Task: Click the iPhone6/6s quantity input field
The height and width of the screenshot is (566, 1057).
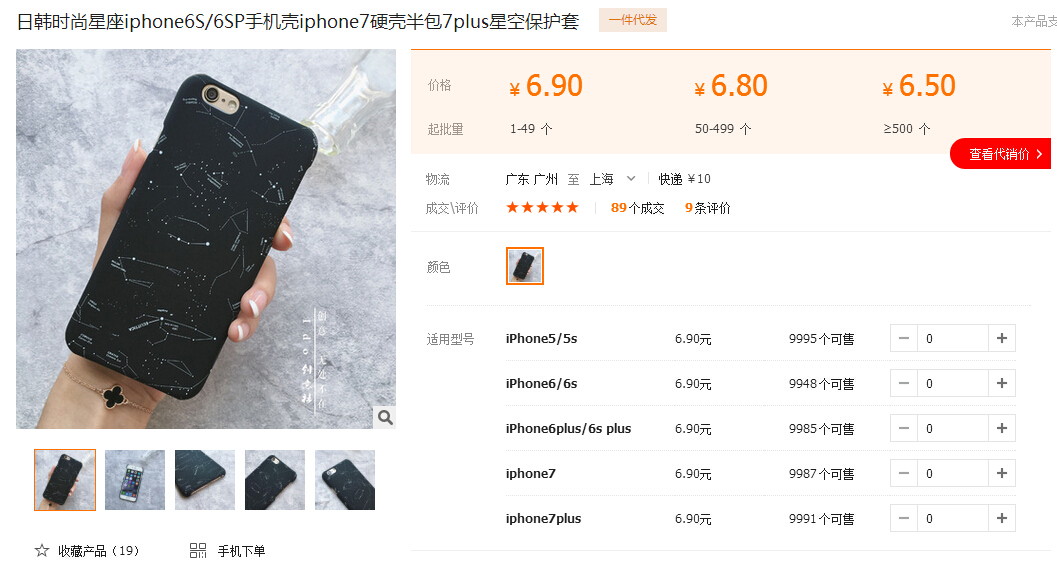Action: pos(953,383)
